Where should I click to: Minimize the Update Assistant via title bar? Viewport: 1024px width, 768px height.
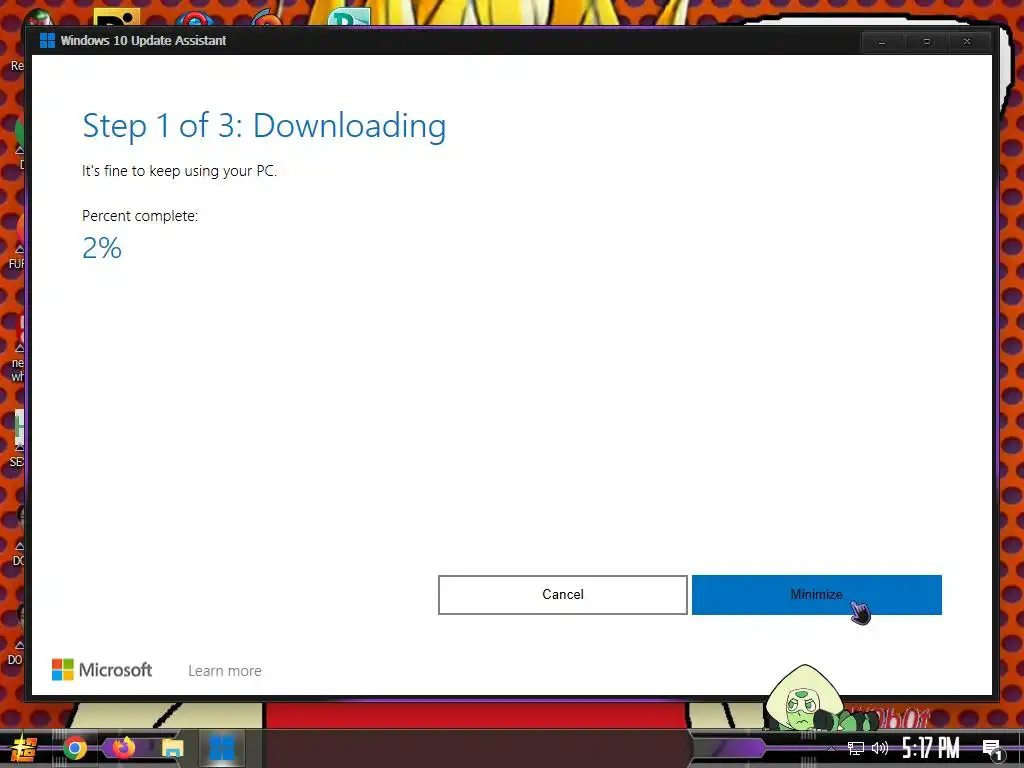click(882, 42)
